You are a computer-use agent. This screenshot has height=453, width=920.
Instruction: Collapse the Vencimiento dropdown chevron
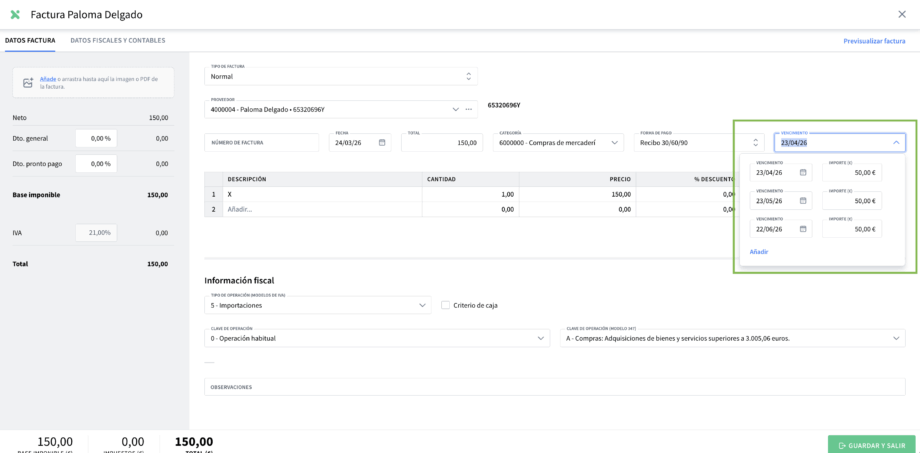click(x=895, y=143)
